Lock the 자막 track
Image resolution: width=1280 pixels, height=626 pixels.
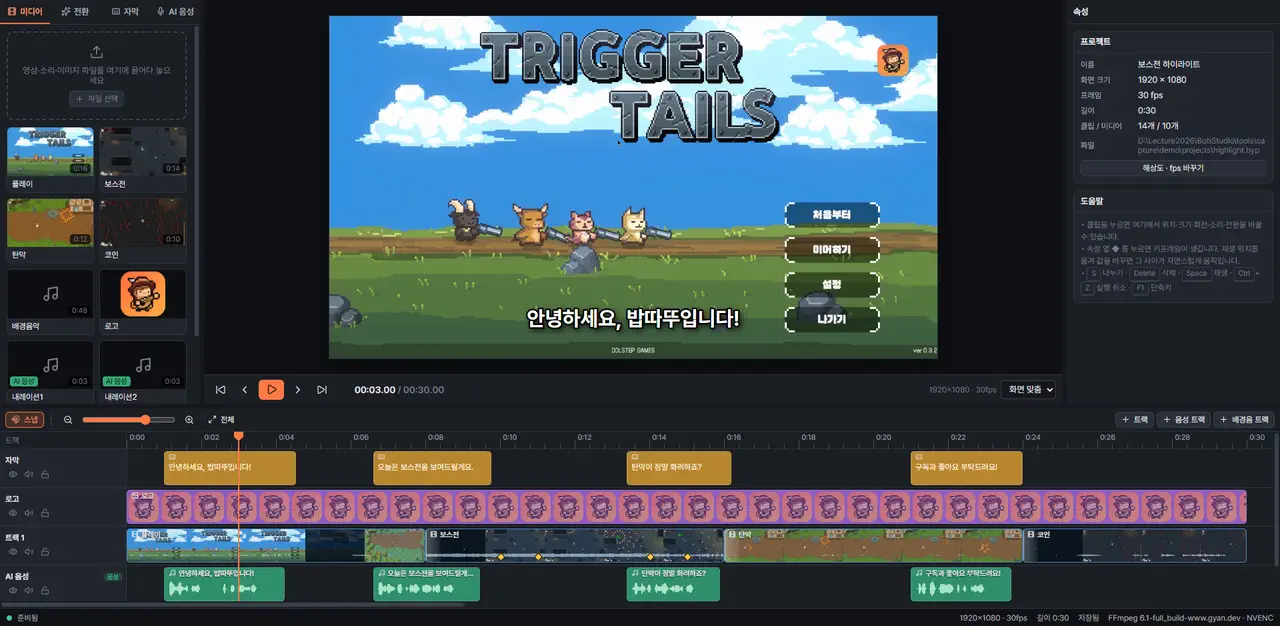point(45,474)
